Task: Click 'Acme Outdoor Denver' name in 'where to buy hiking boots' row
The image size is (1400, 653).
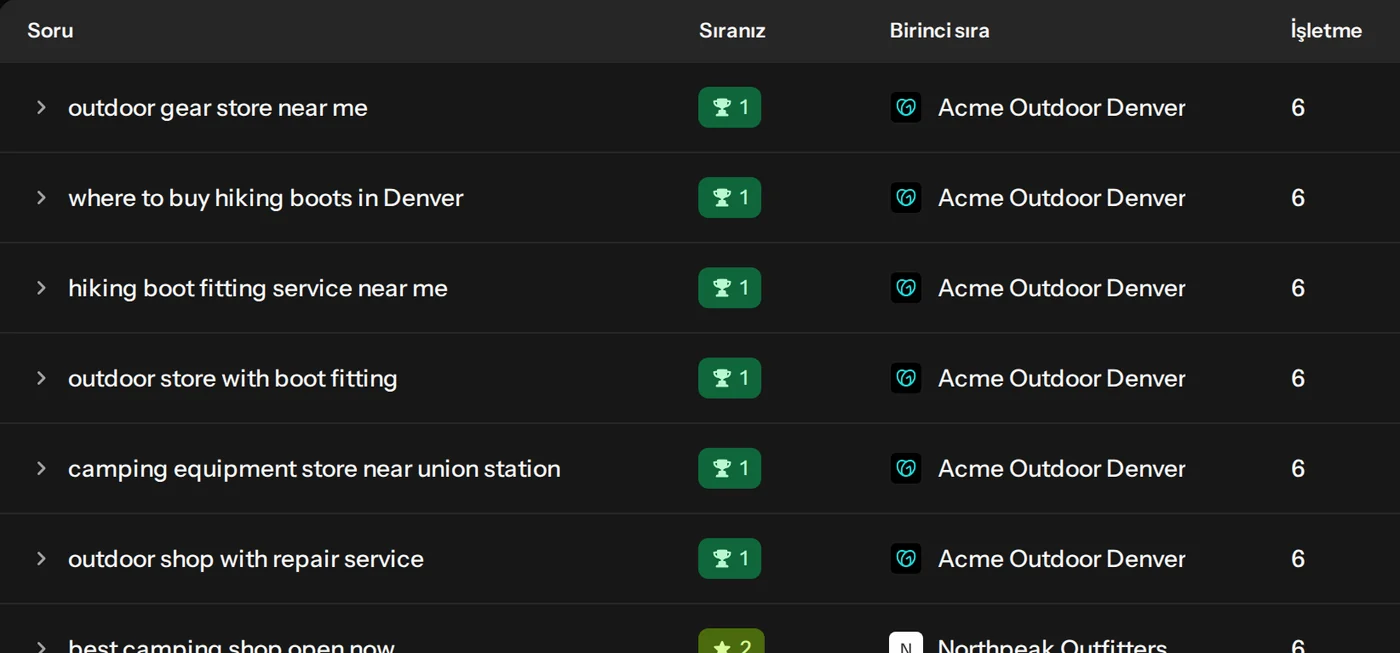Action: click(x=1062, y=198)
